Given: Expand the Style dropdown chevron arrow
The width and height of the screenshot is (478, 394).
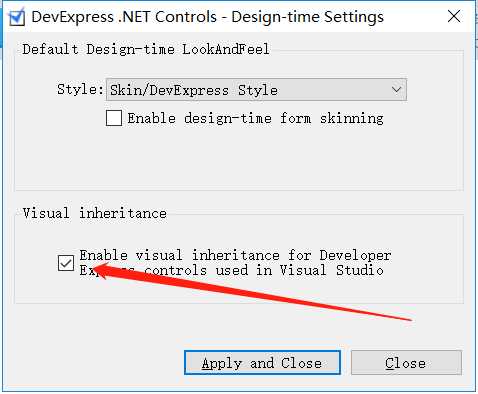Looking at the screenshot, I should click(396, 89).
